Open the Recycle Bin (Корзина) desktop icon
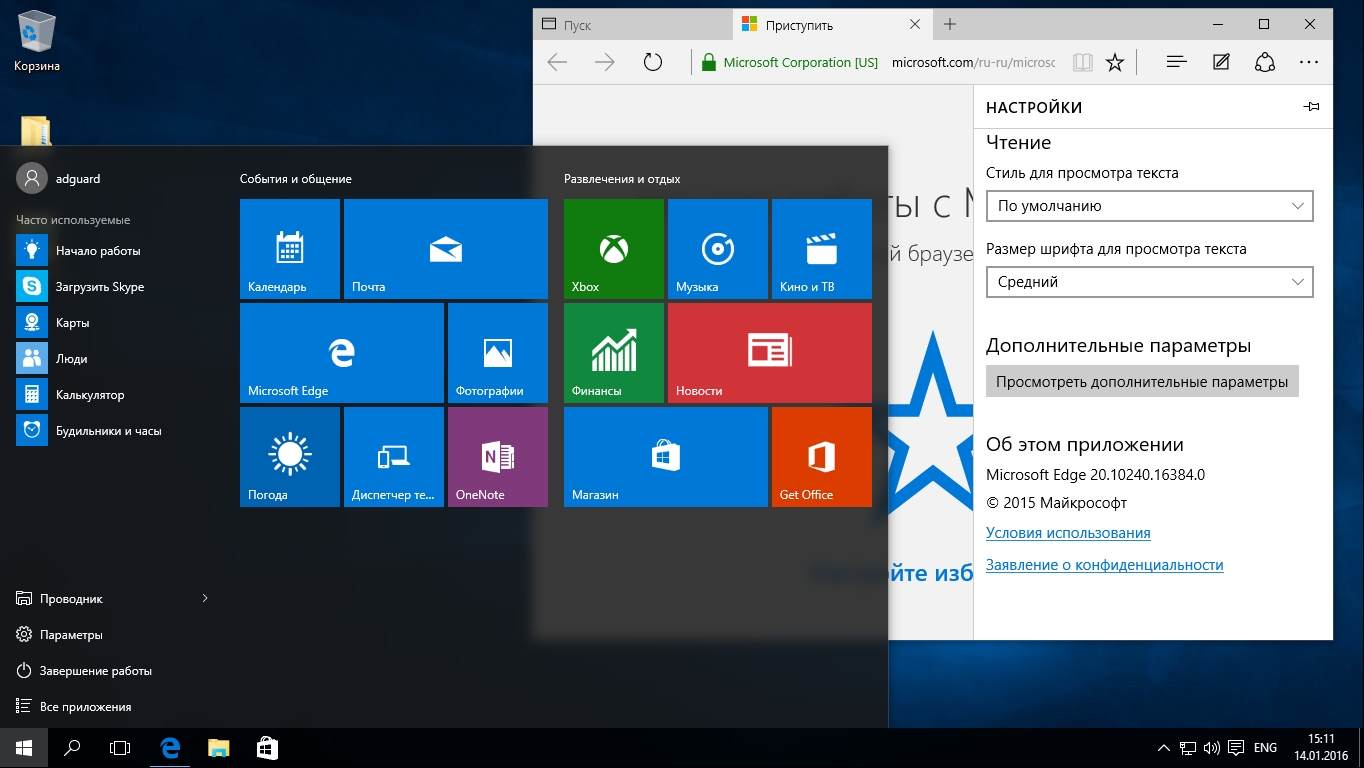Screen dimensions: 1364x768 pyautogui.click(x=37, y=41)
